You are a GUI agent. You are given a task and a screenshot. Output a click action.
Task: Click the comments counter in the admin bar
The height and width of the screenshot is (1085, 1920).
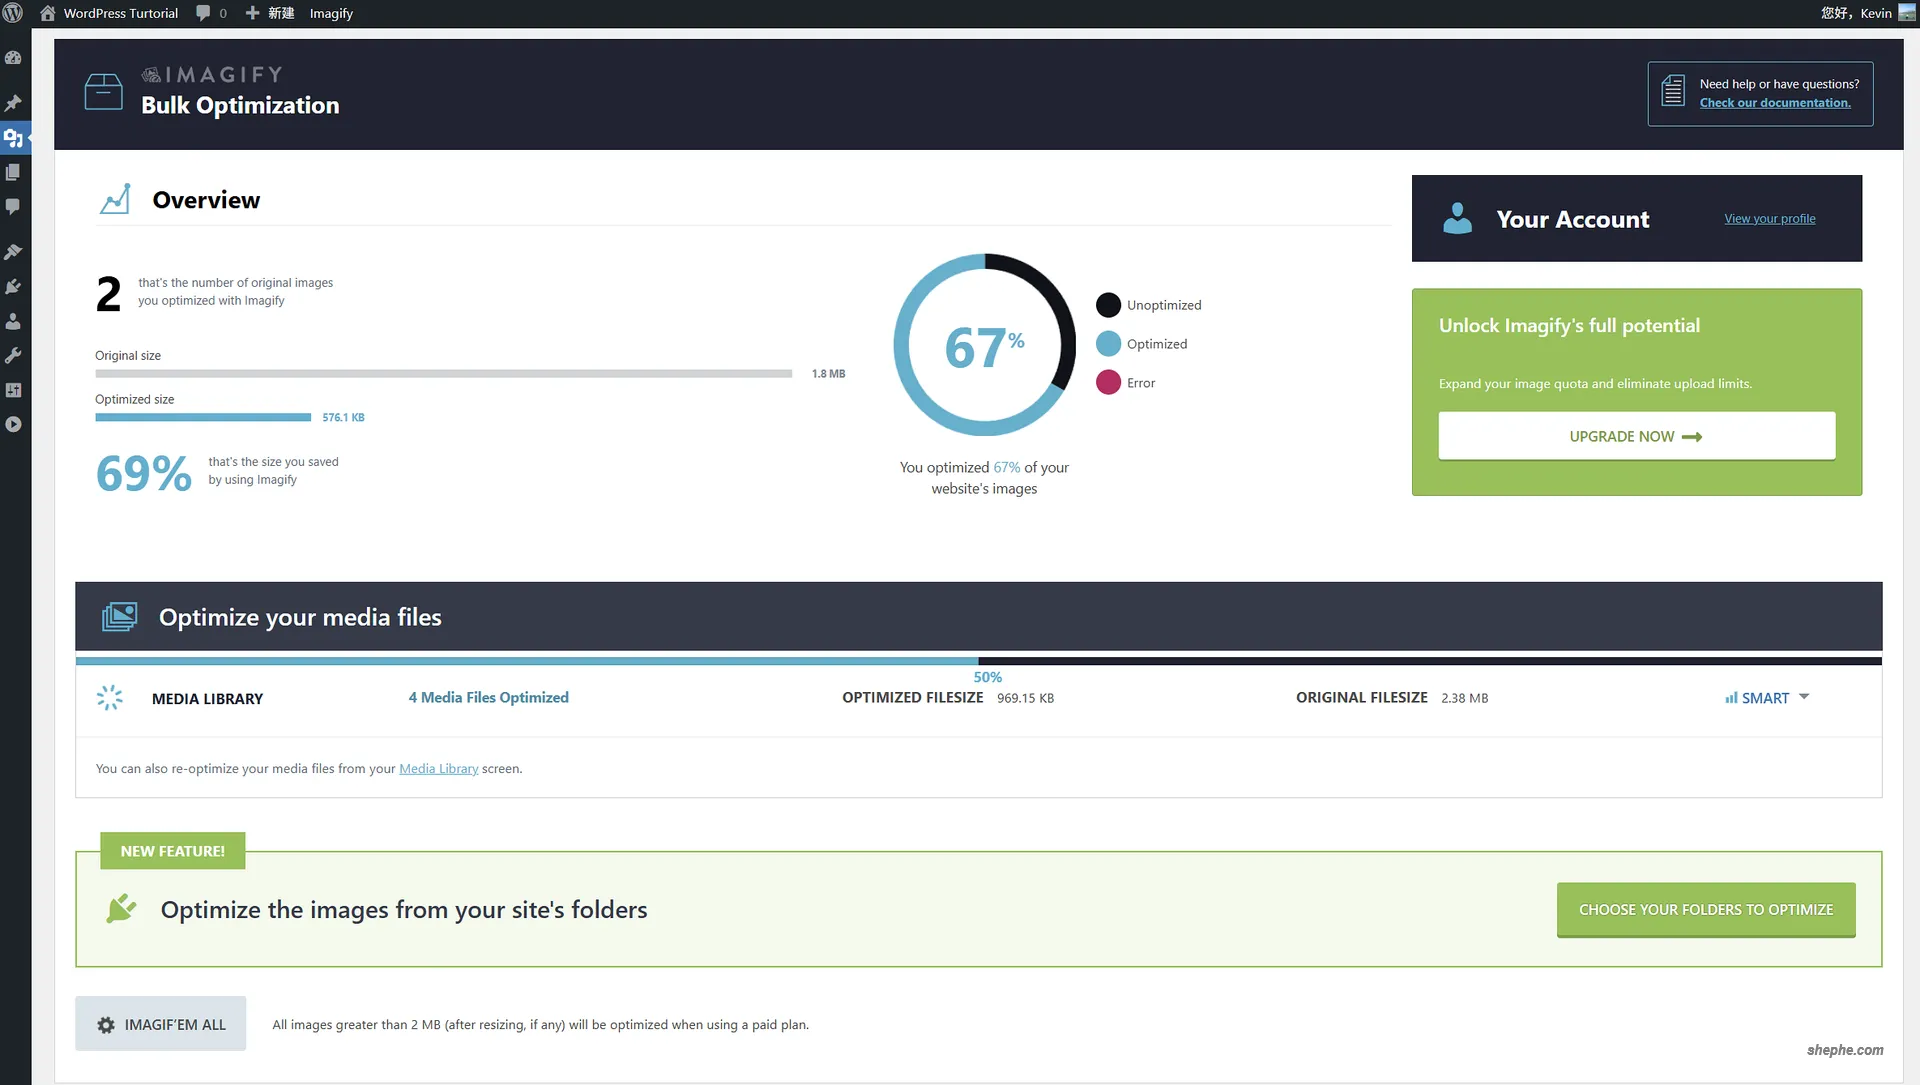tap(210, 13)
